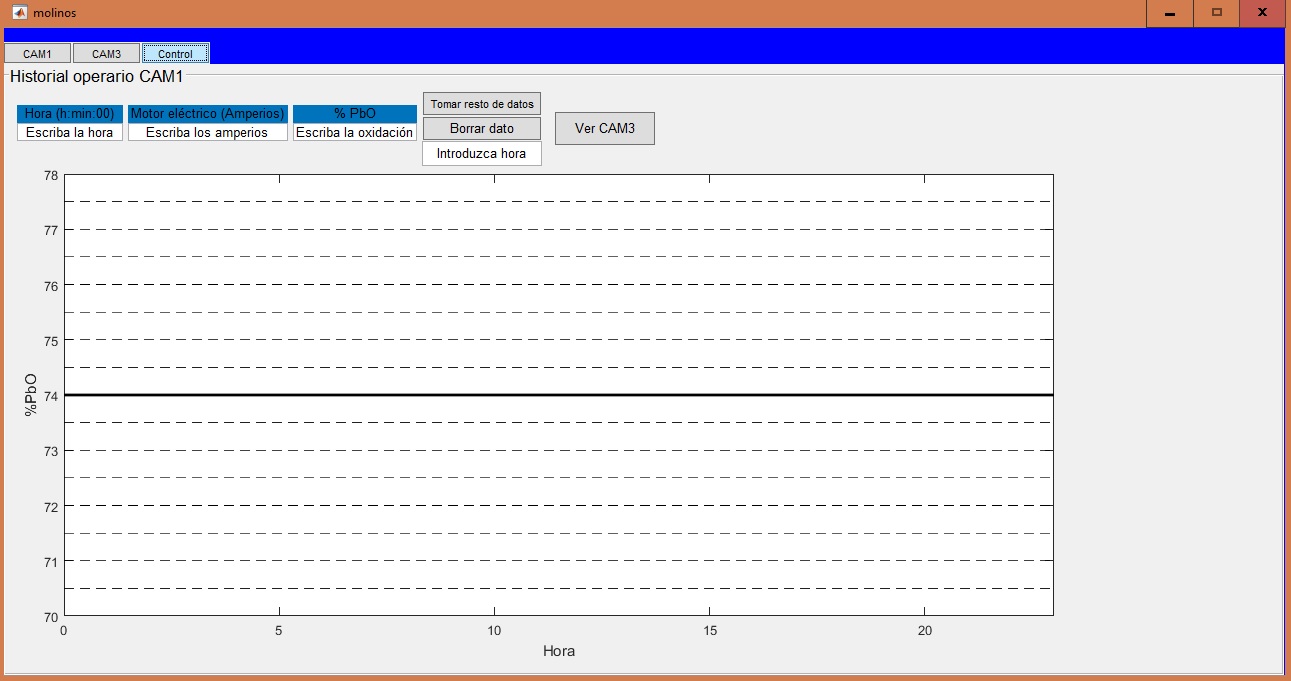Image resolution: width=1291 pixels, height=681 pixels.
Task: Click the x-axis tick label '5'
Action: (x=279, y=631)
